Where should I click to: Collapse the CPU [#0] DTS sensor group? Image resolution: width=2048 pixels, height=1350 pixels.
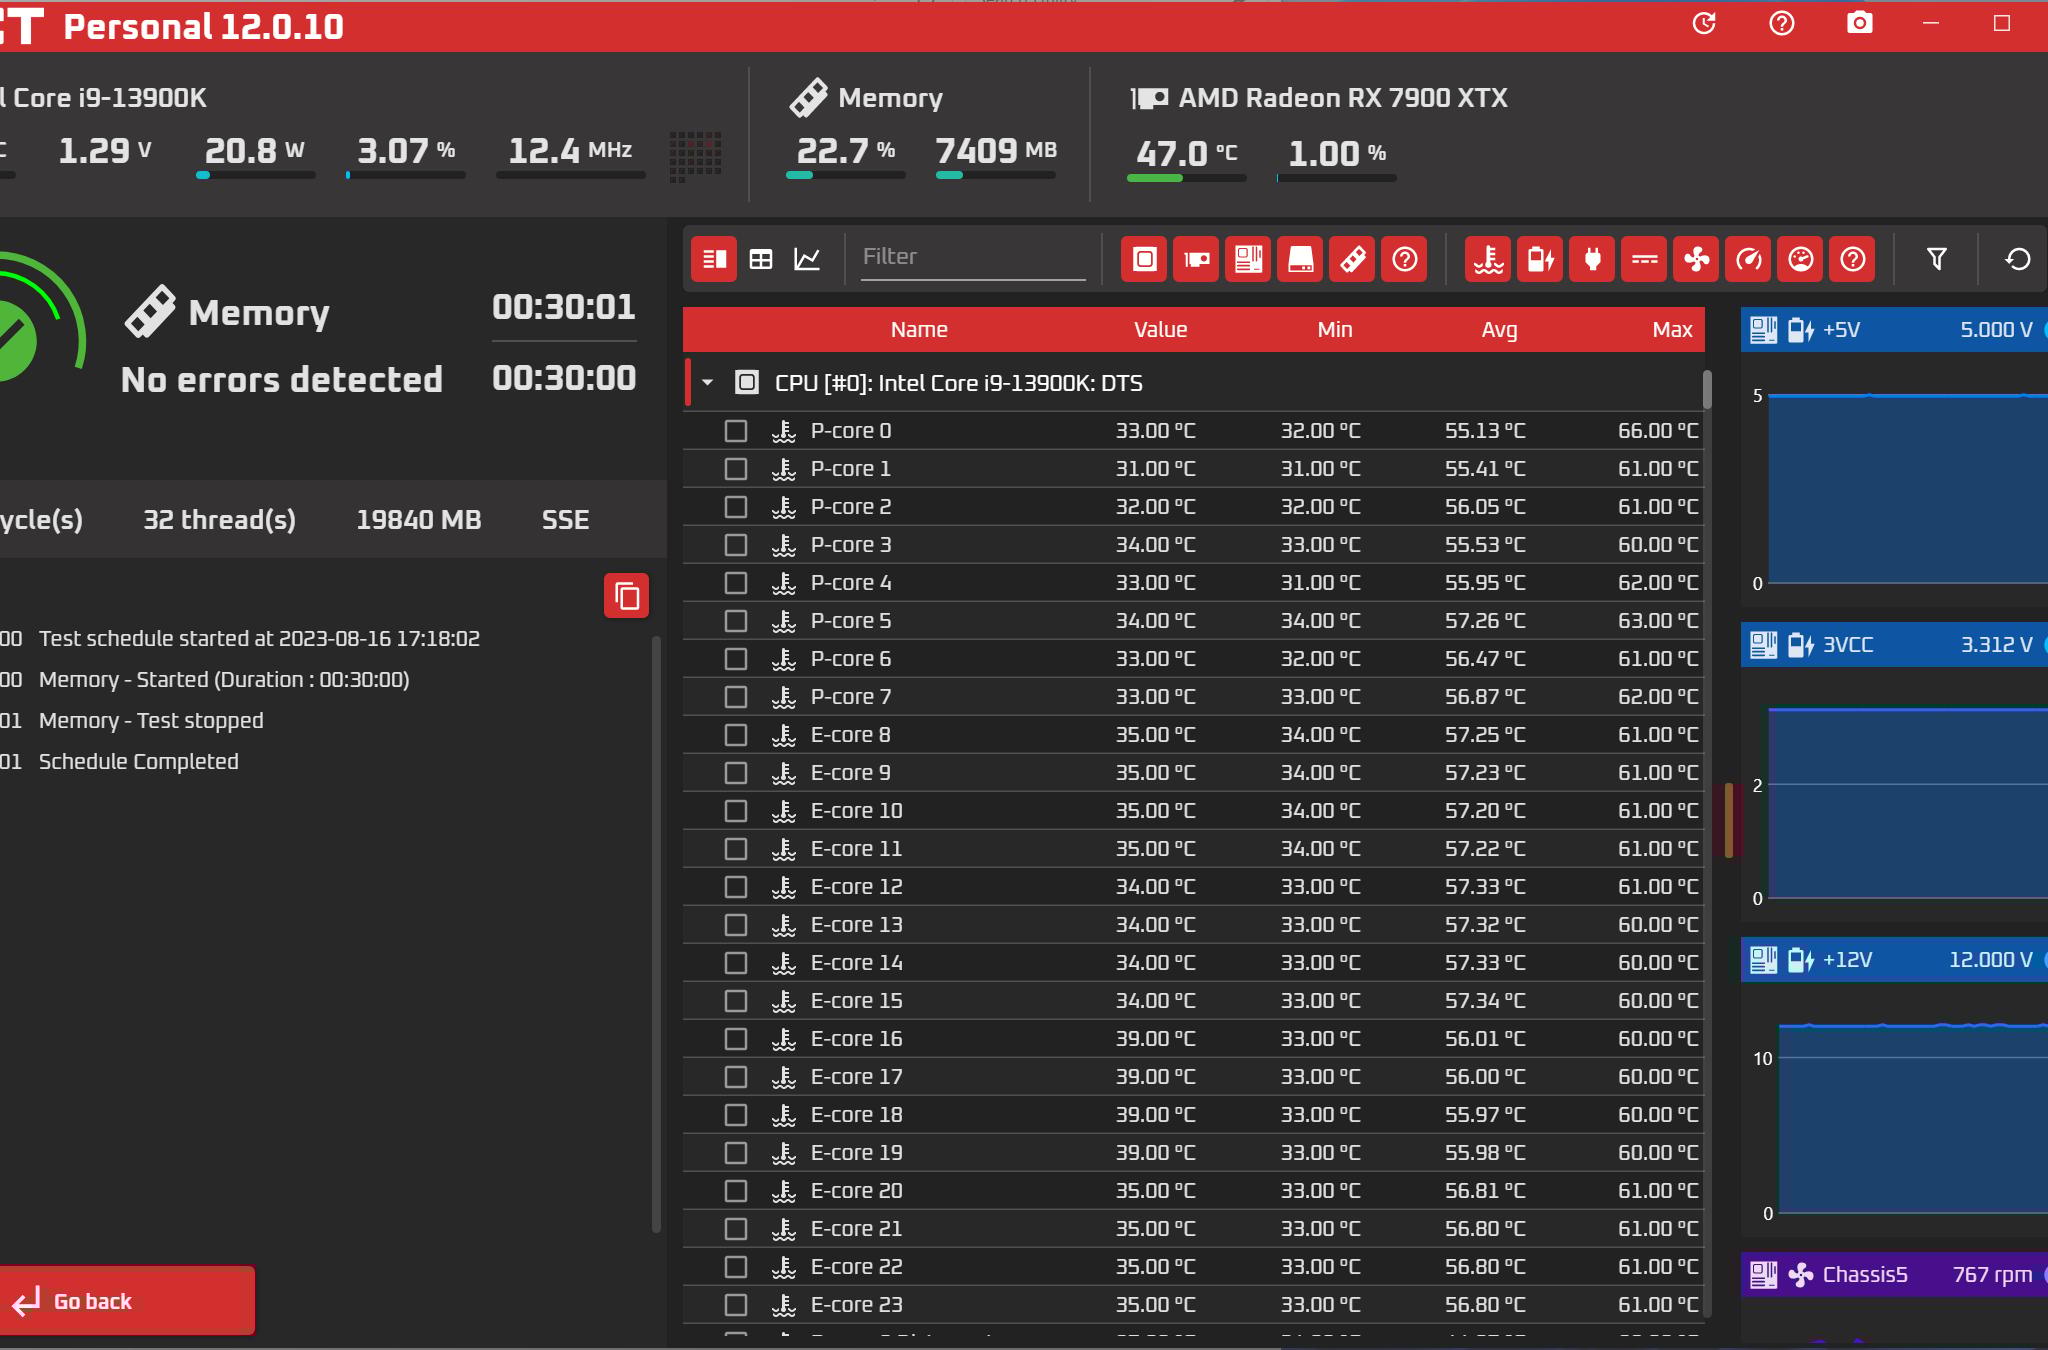point(707,383)
